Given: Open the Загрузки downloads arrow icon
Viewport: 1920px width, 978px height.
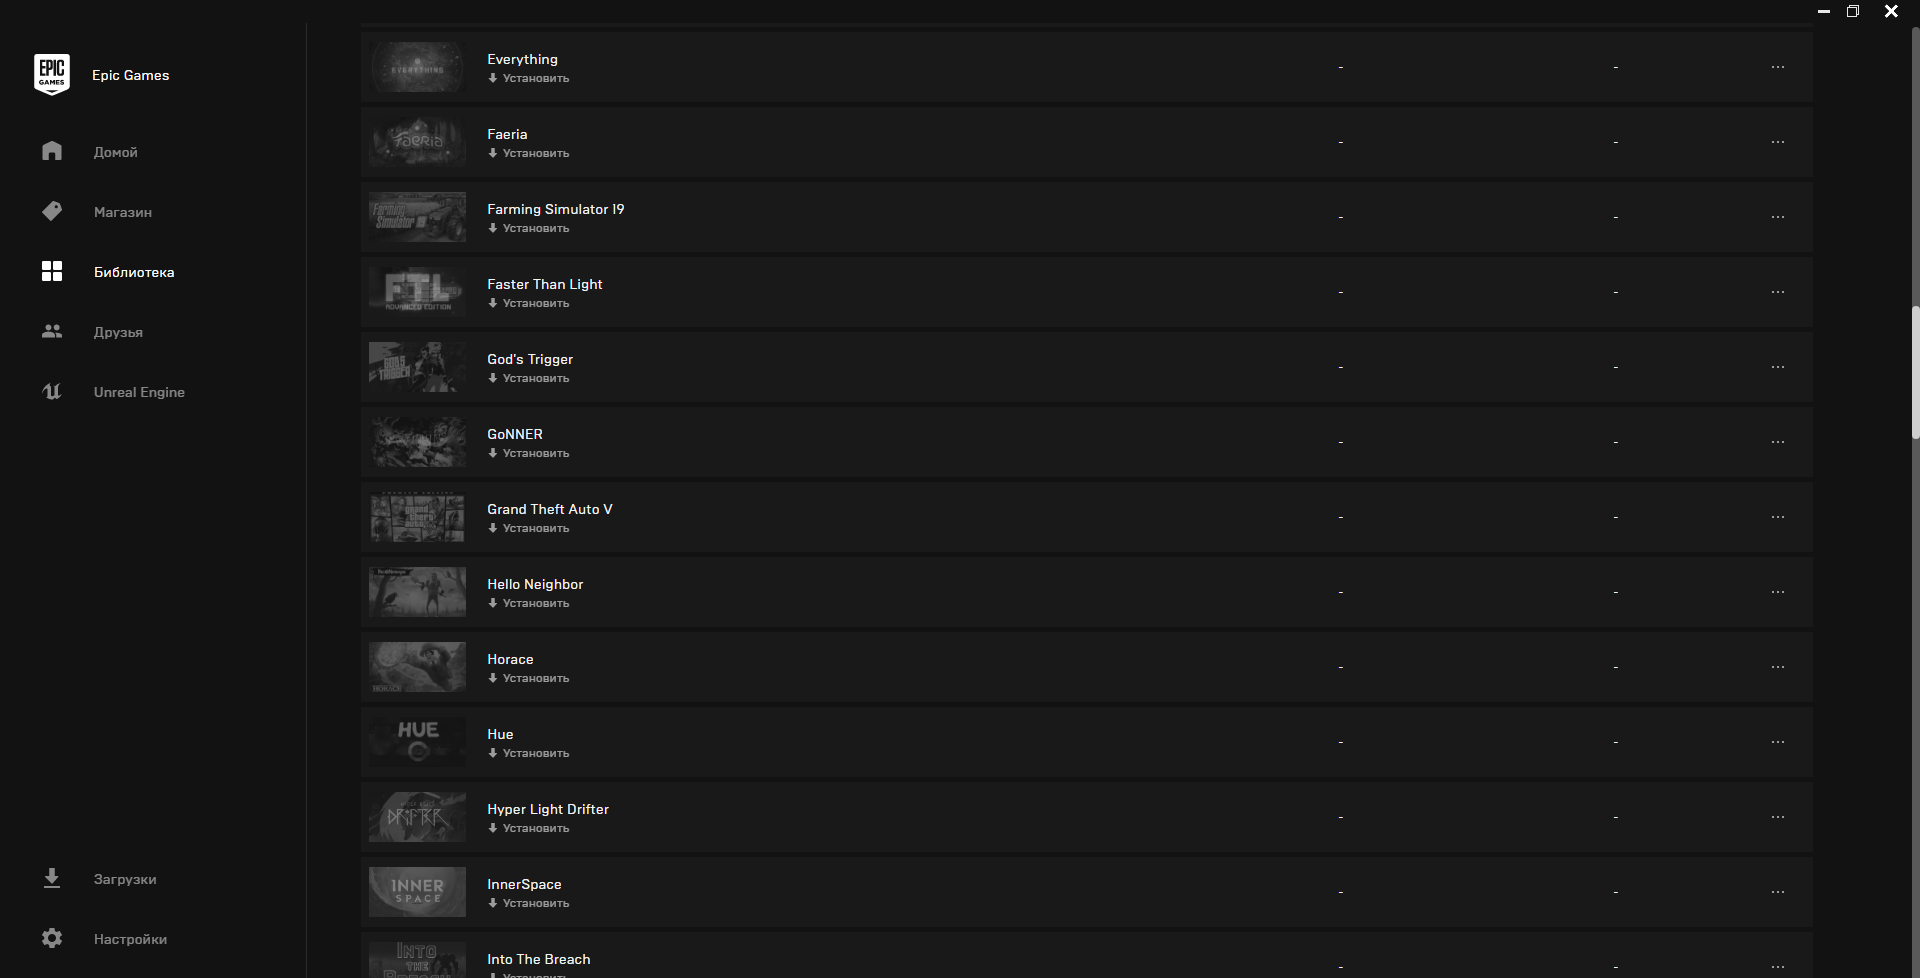Looking at the screenshot, I should pos(52,878).
